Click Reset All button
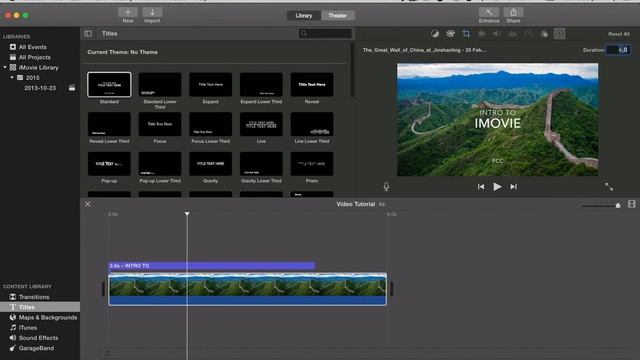 (619, 34)
